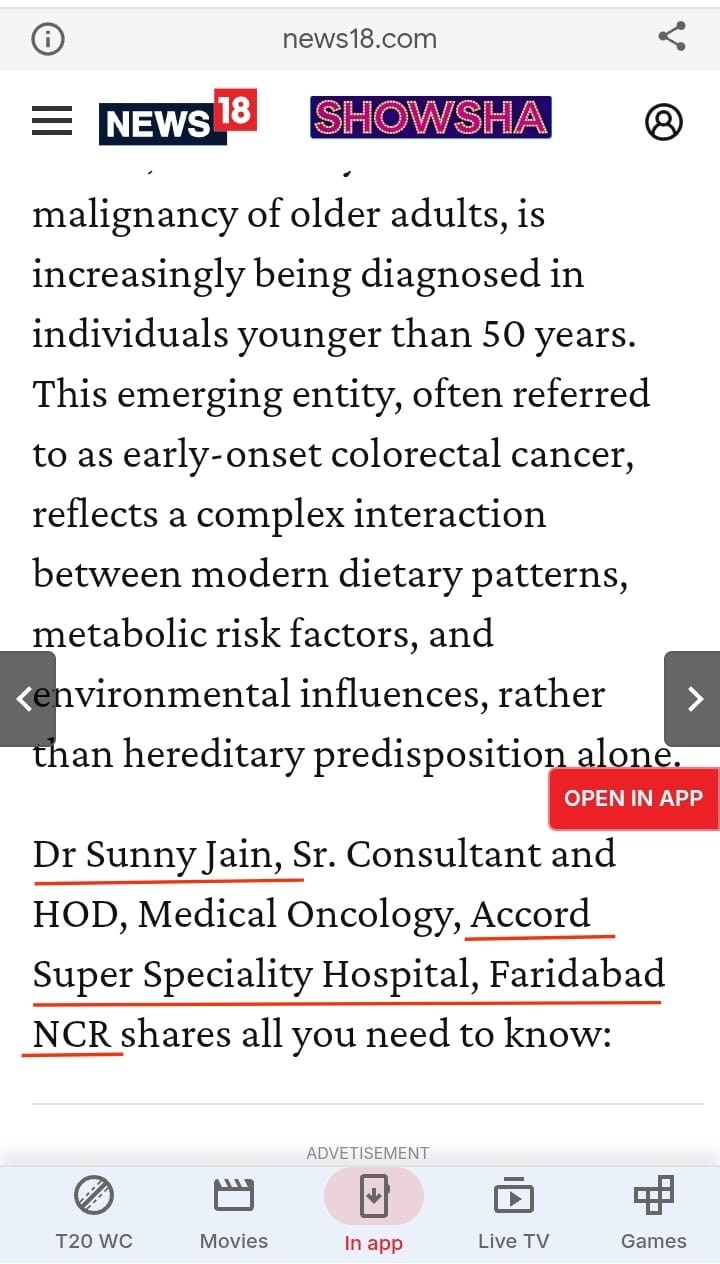Open the Games icon

654,1195
